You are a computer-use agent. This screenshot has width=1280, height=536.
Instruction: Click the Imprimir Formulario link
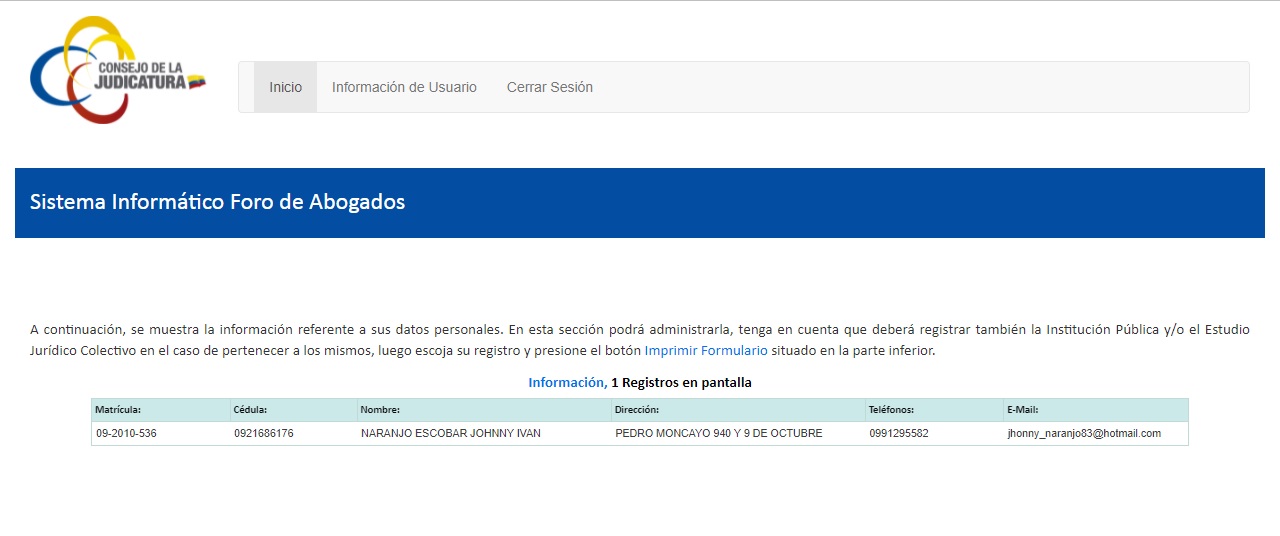pyautogui.click(x=706, y=351)
